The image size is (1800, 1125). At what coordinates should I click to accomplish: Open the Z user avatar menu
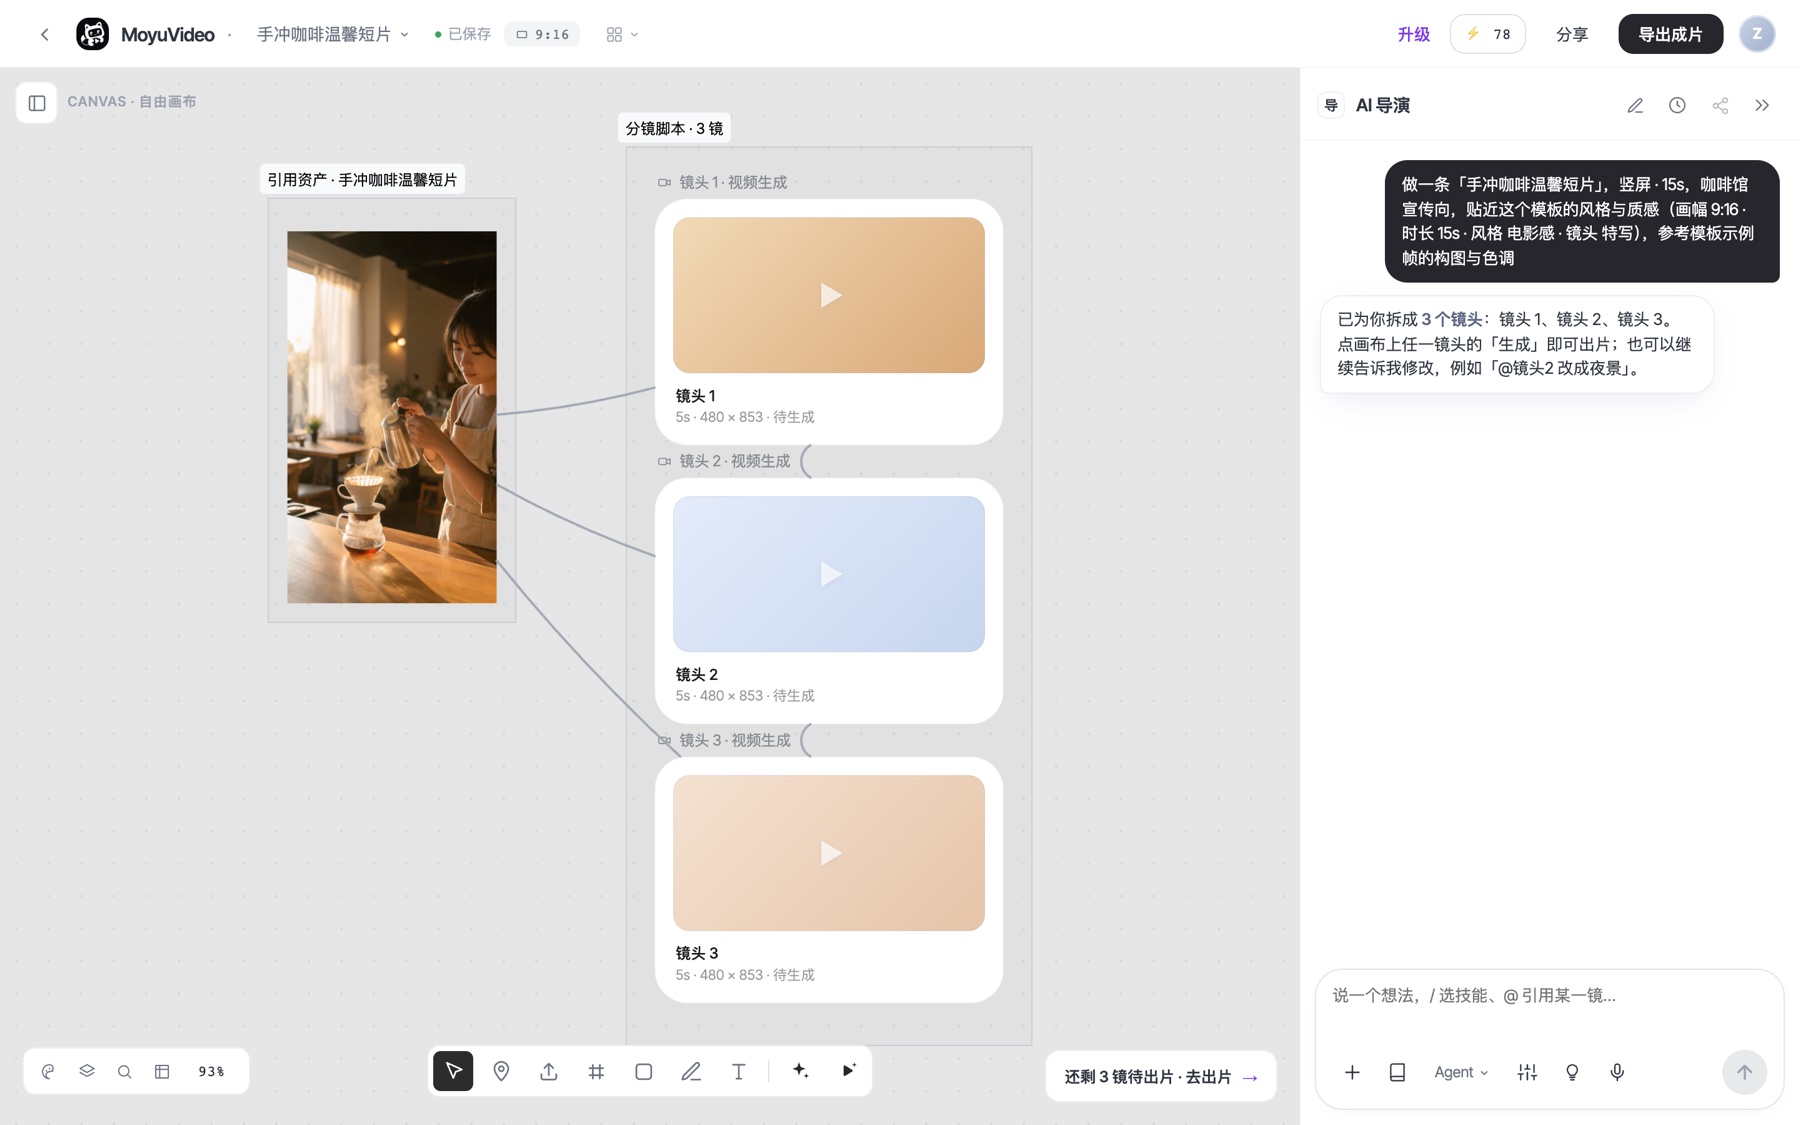coord(1757,34)
